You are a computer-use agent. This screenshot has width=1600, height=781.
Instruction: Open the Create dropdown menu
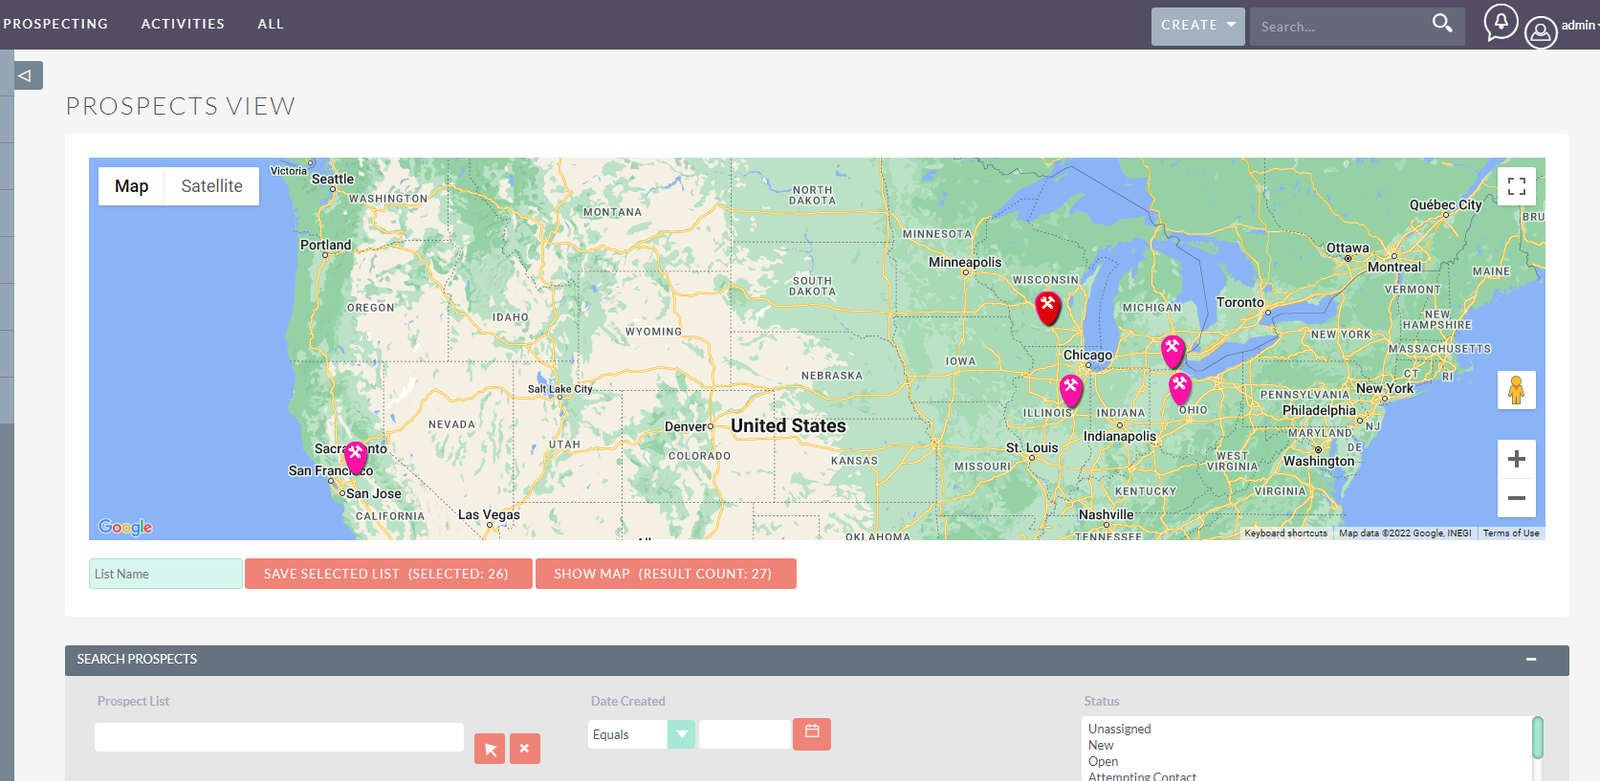1197,25
